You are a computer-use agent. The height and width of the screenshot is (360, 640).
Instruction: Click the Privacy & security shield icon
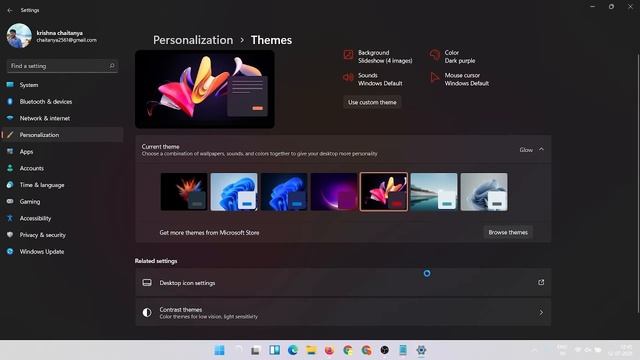click(x=10, y=235)
